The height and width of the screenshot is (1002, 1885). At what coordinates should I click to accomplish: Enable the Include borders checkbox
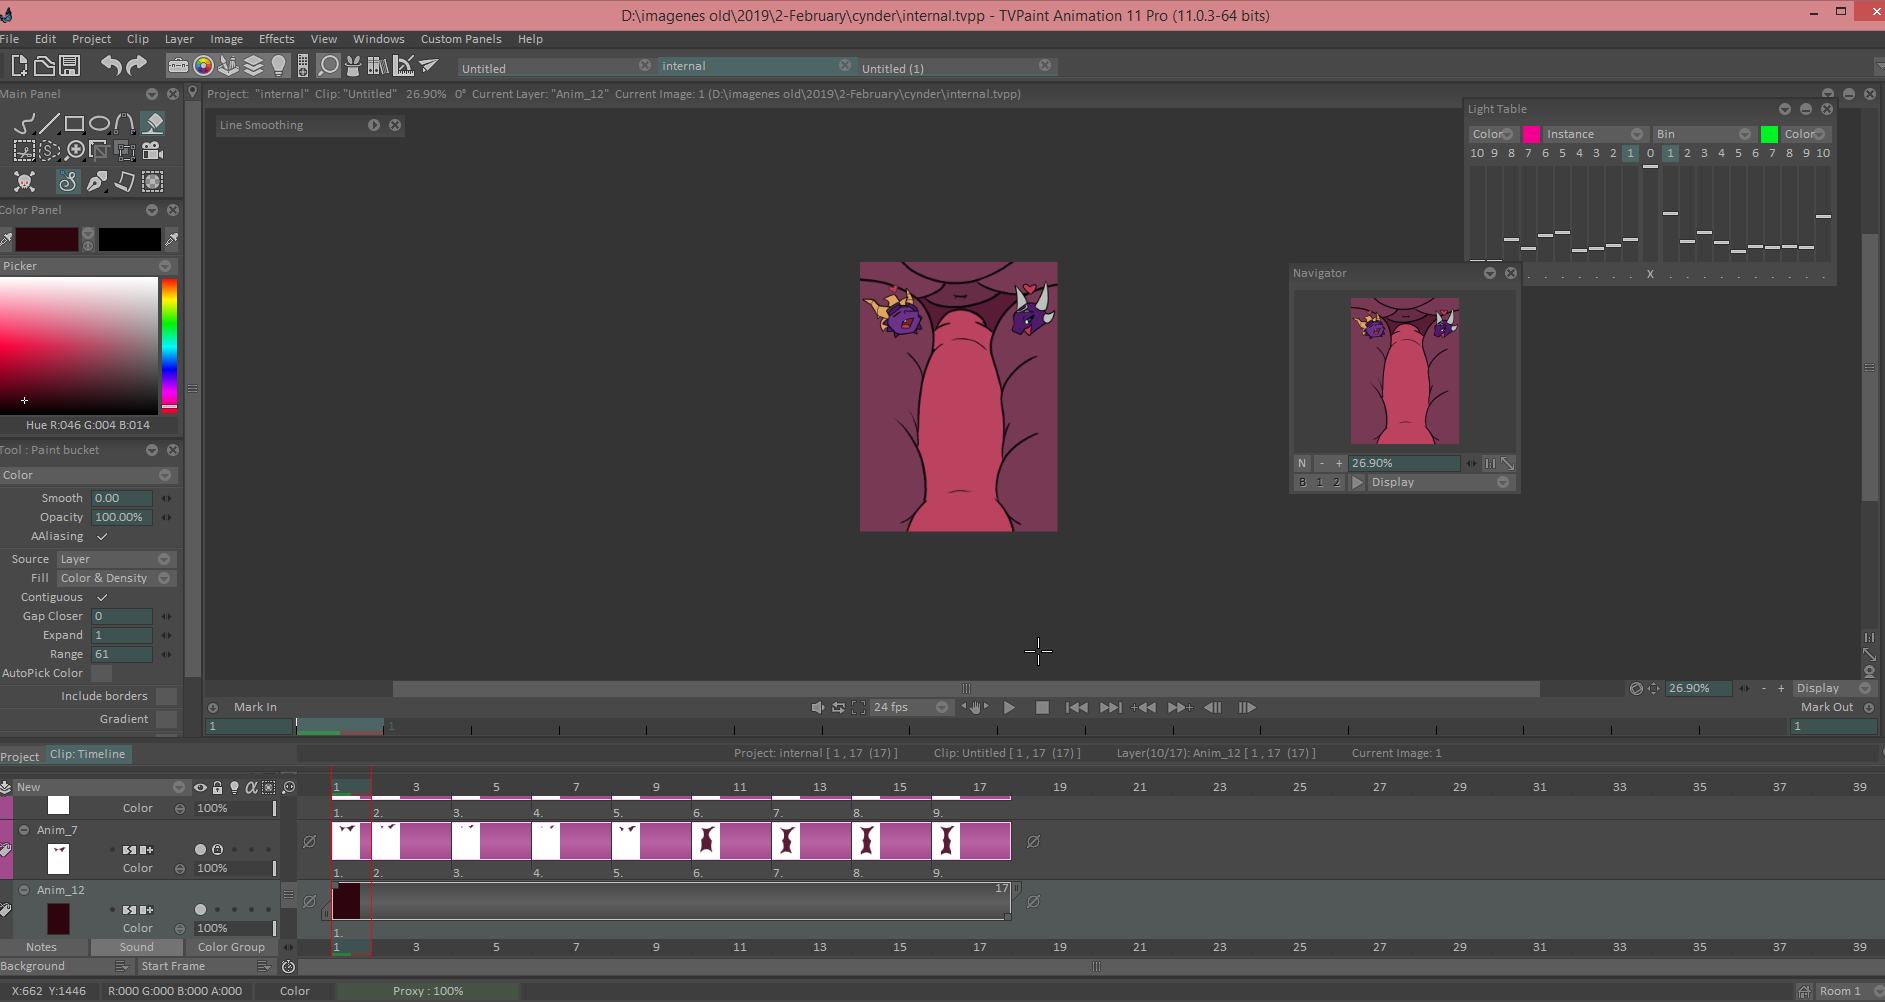[x=166, y=696]
